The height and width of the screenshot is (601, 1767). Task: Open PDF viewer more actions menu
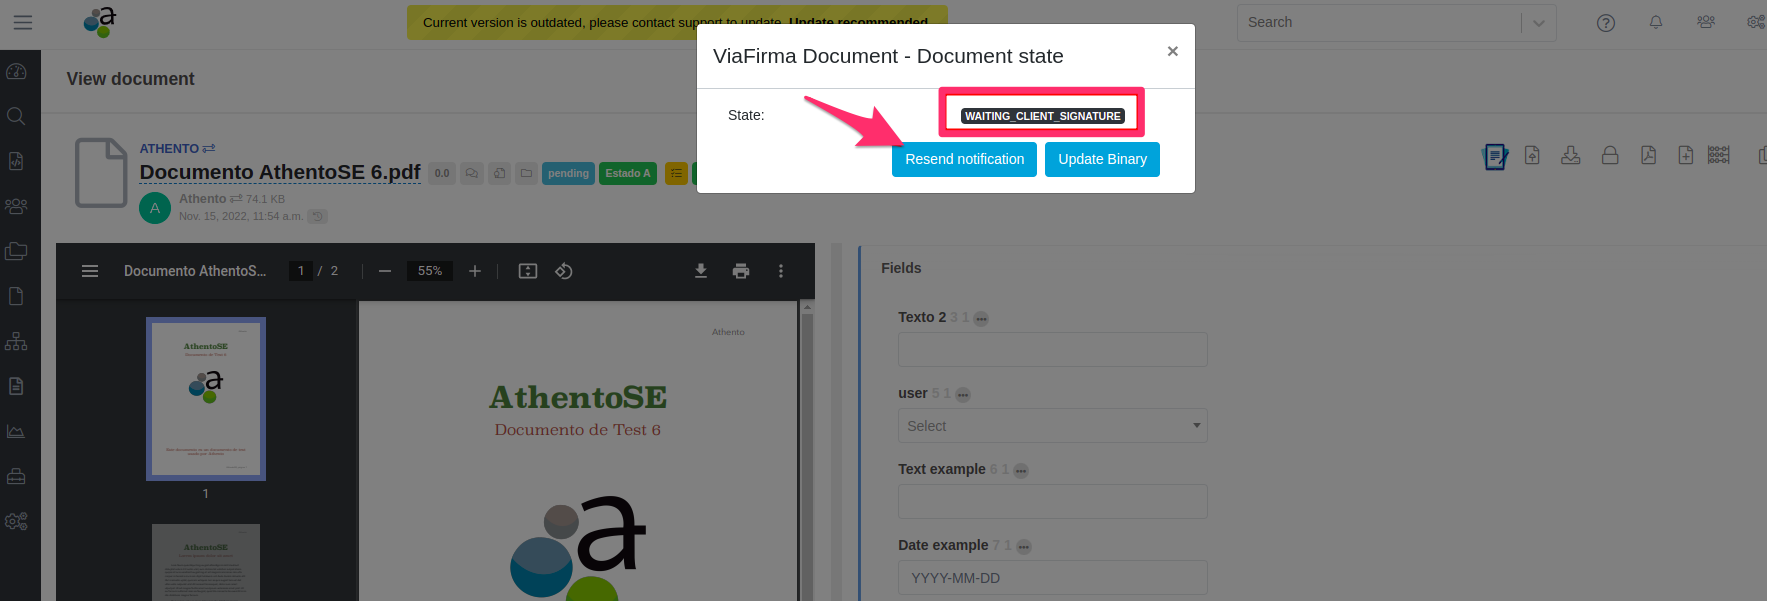(781, 271)
